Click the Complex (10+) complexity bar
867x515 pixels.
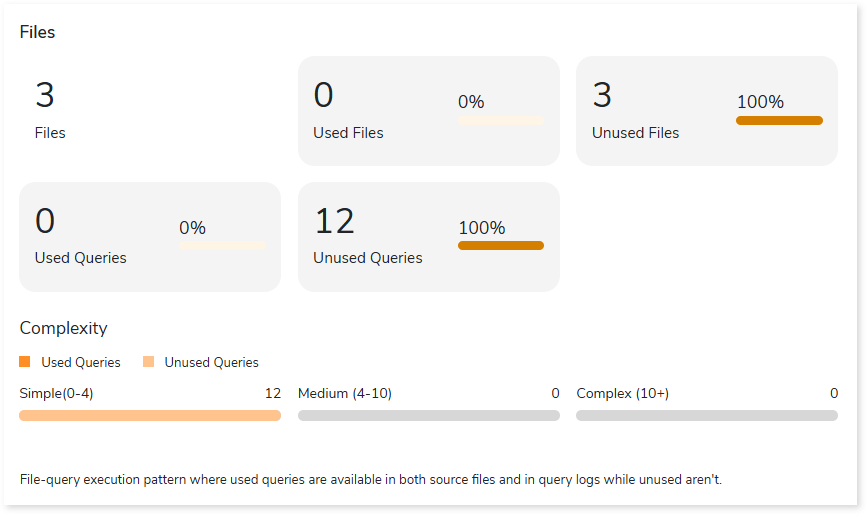pyautogui.click(x=707, y=415)
